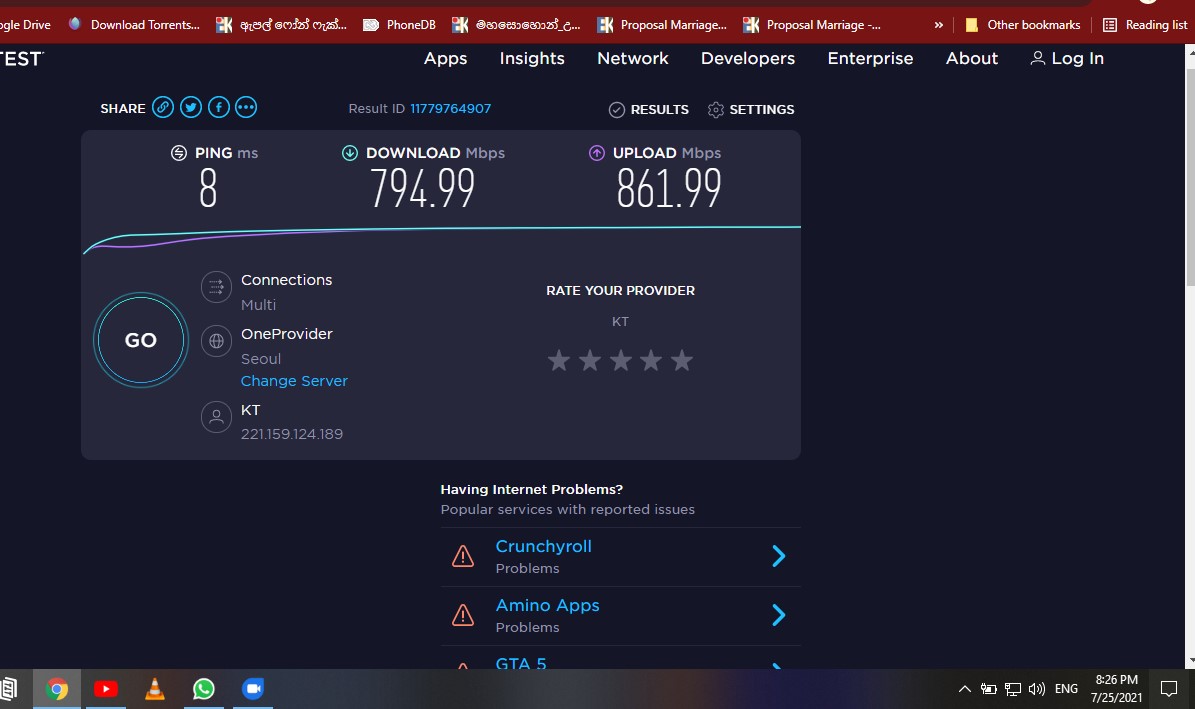Expand Crunchyroll problems chevron
The image size is (1195, 709).
(778, 556)
